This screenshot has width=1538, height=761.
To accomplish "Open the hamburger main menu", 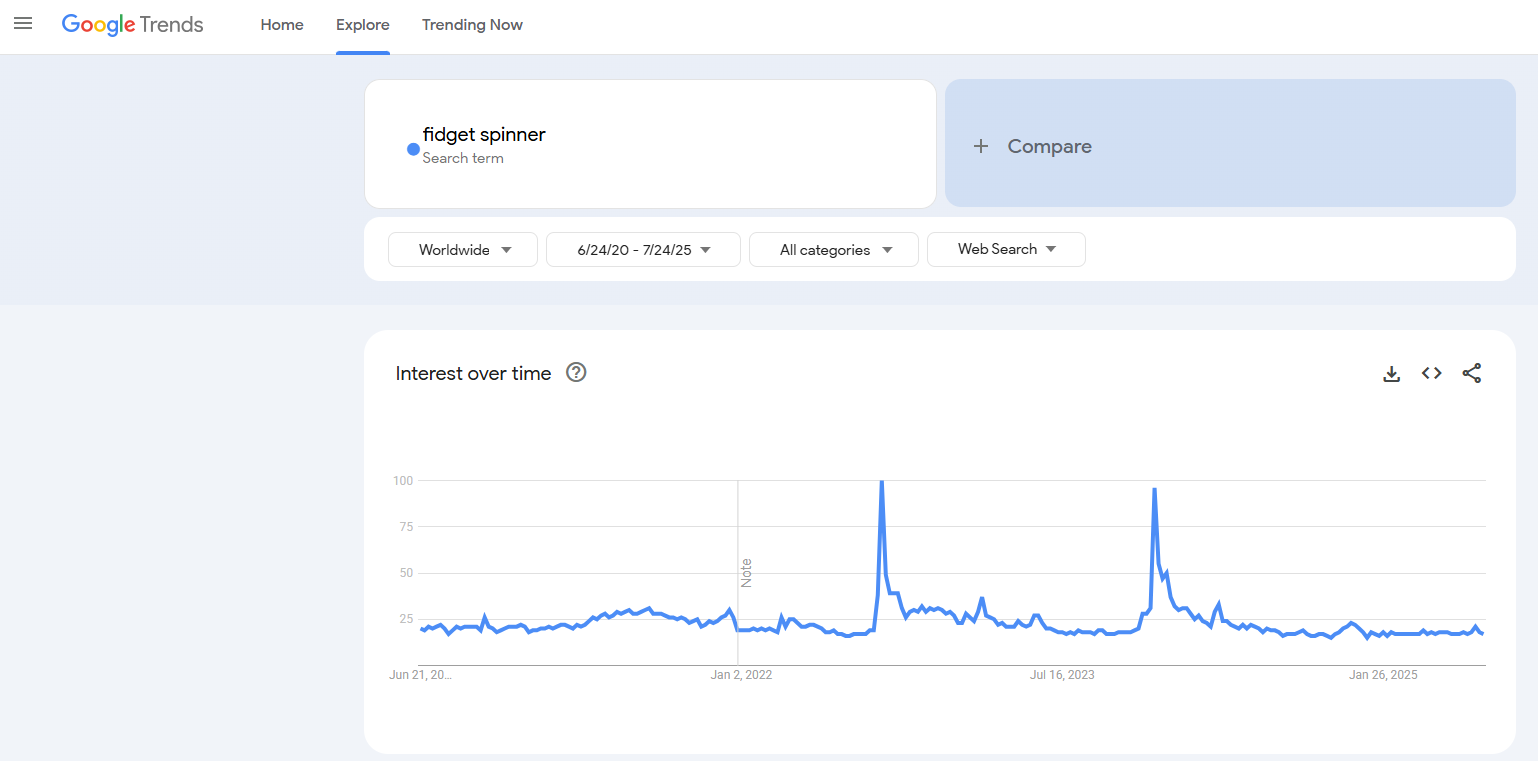I will [x=23, y=24].
